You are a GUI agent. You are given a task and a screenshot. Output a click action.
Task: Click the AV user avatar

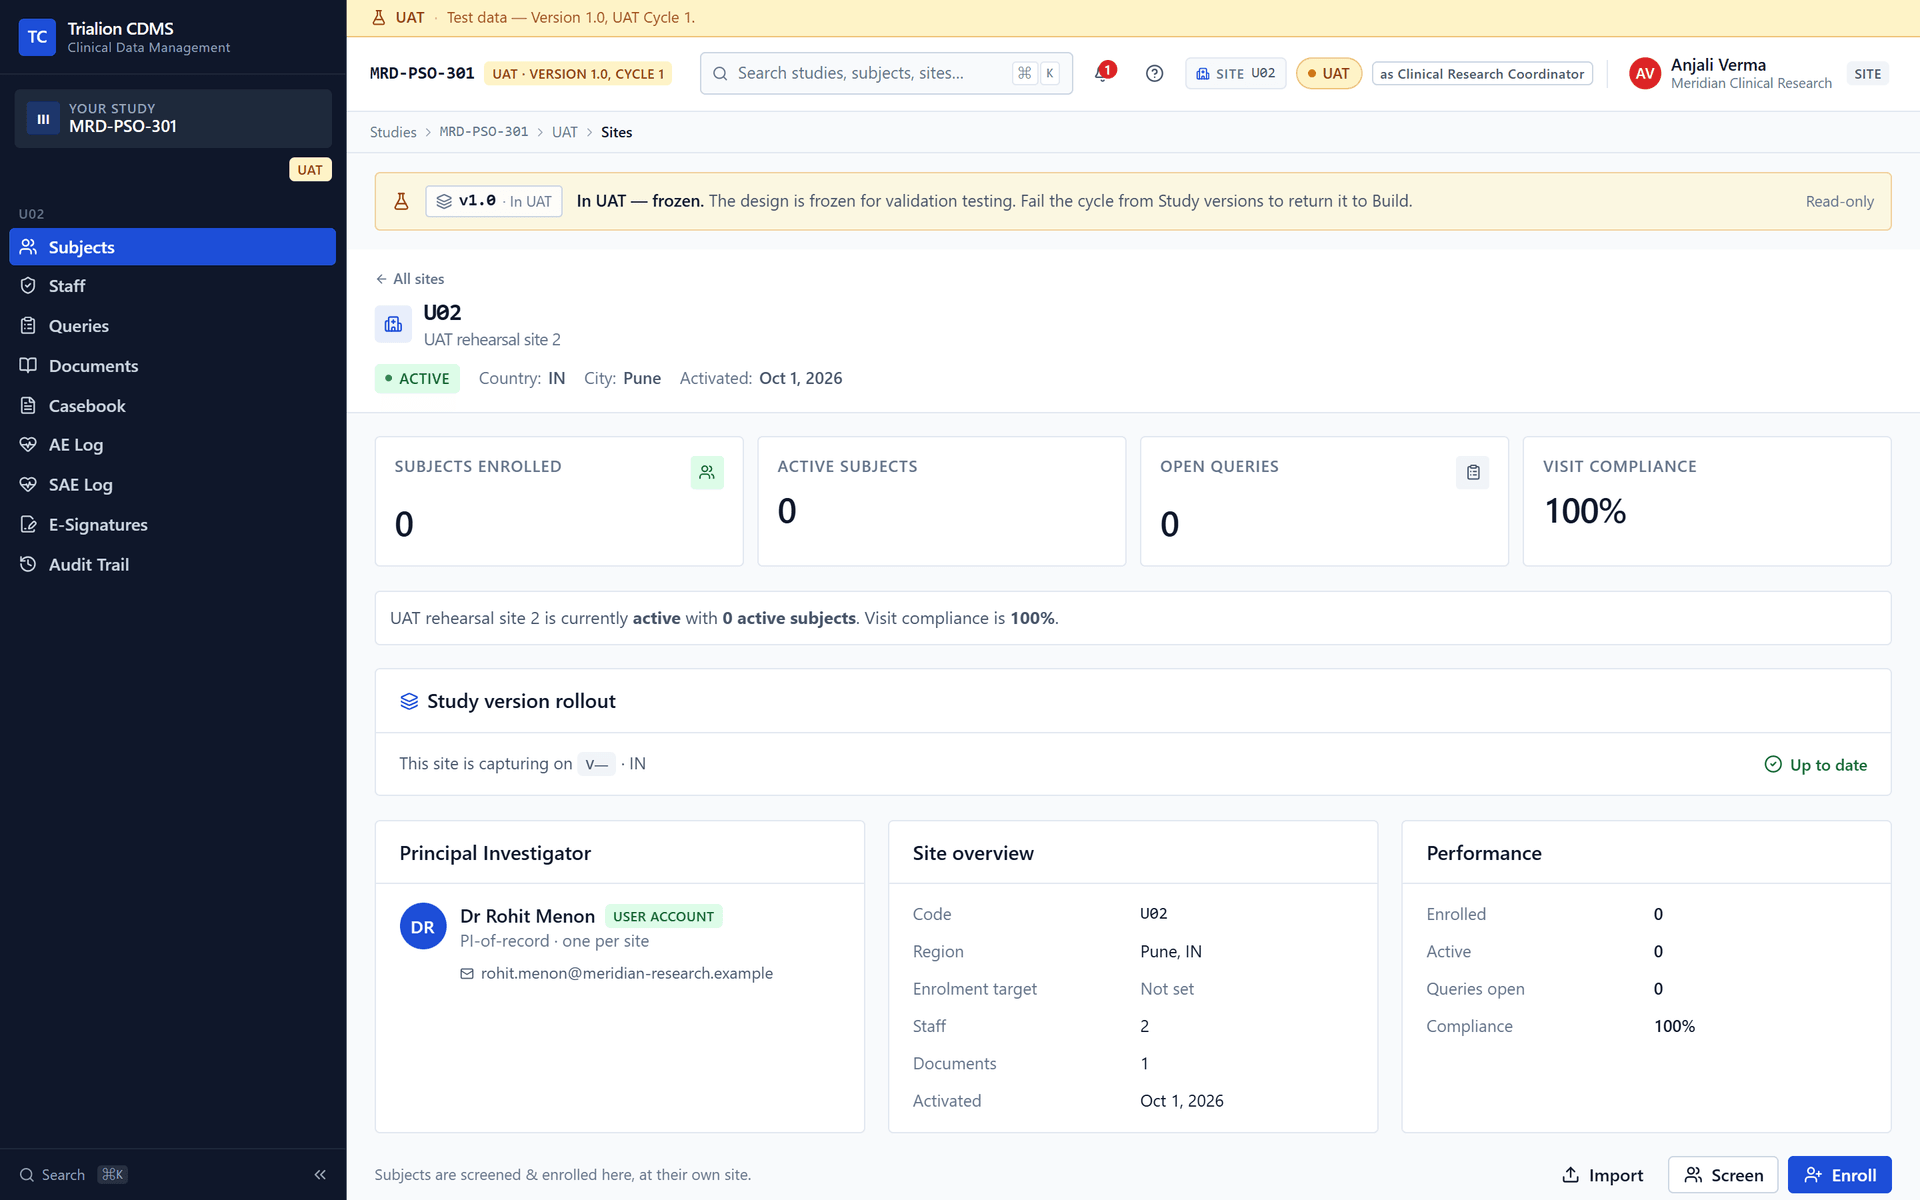click(1645, 73)
